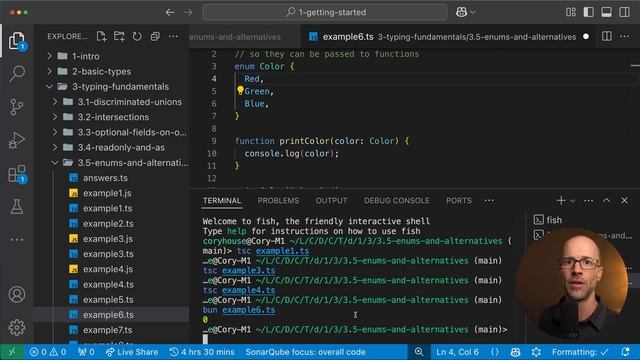Open the Accounts menu
This screenshot has height=360, width=640.
coord(17,294)
